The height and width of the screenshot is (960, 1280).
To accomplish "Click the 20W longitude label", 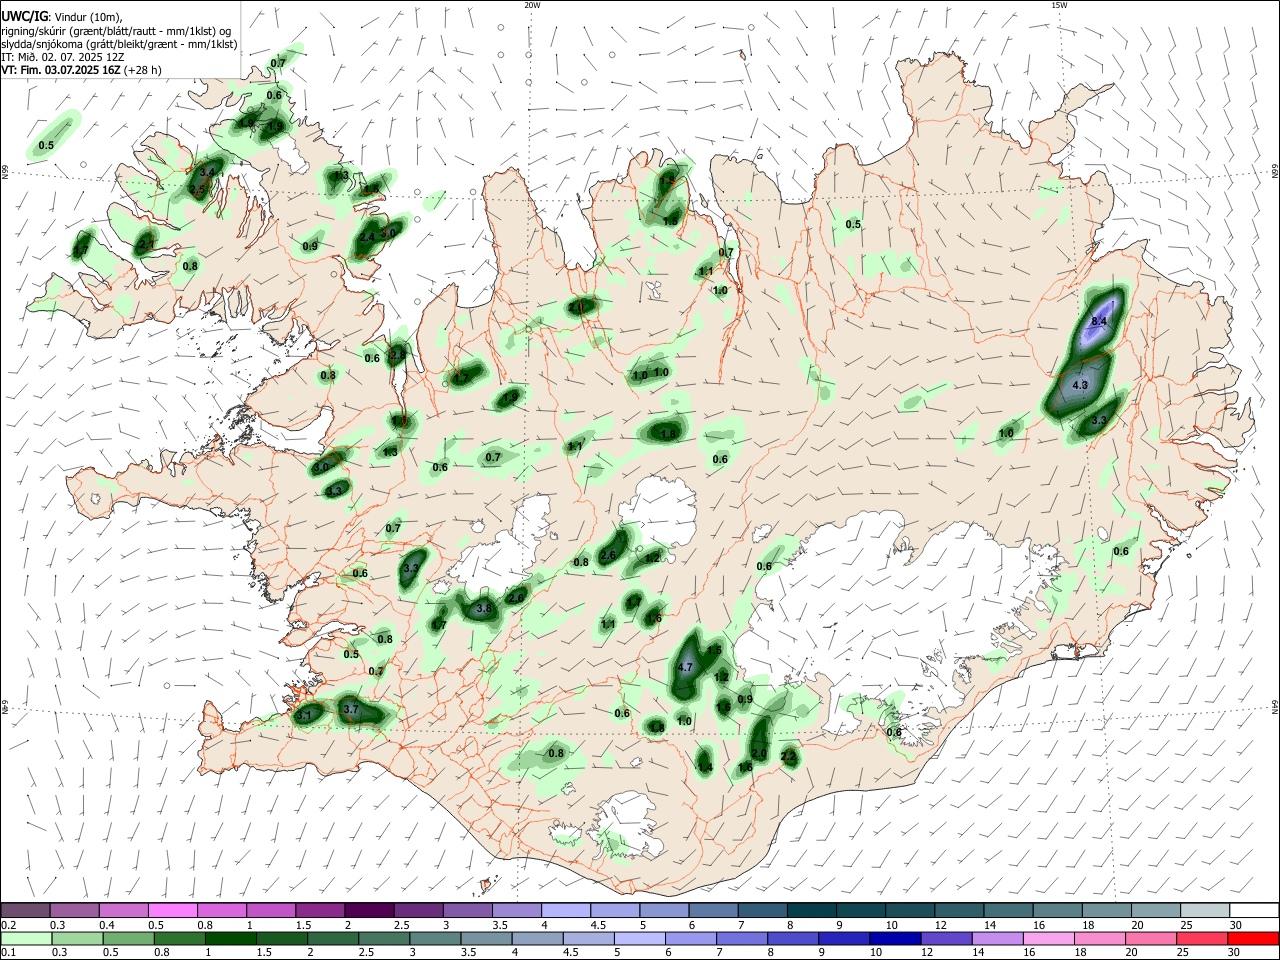I will (532, 5).
